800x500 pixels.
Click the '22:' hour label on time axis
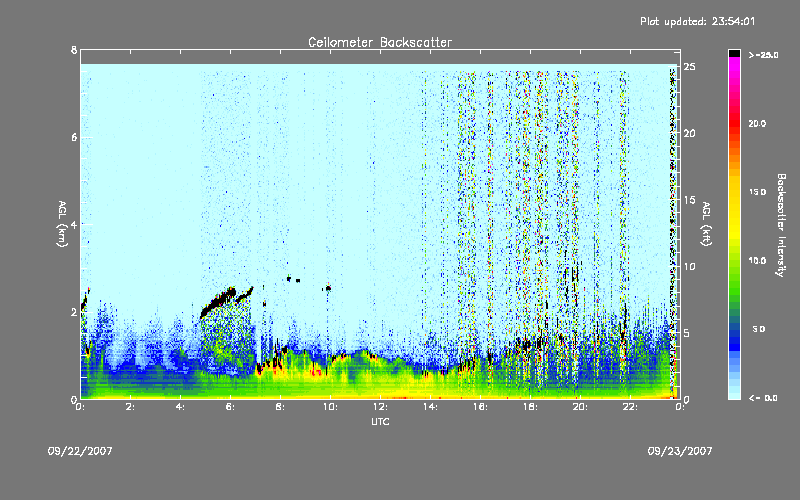click(x=630, y=407)
